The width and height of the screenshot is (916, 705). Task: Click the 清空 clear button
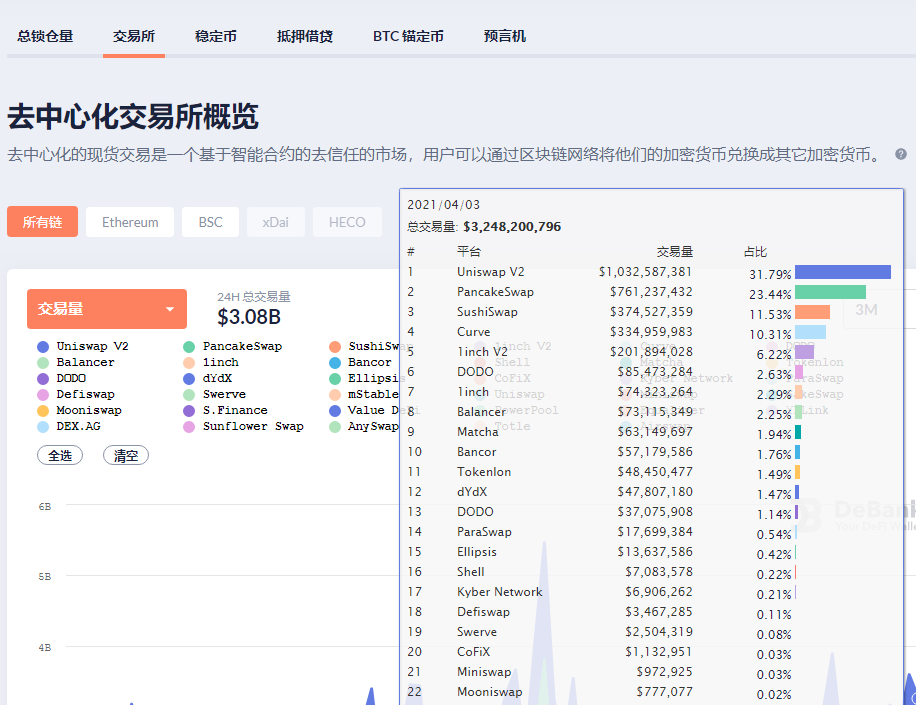pos(126,456)
